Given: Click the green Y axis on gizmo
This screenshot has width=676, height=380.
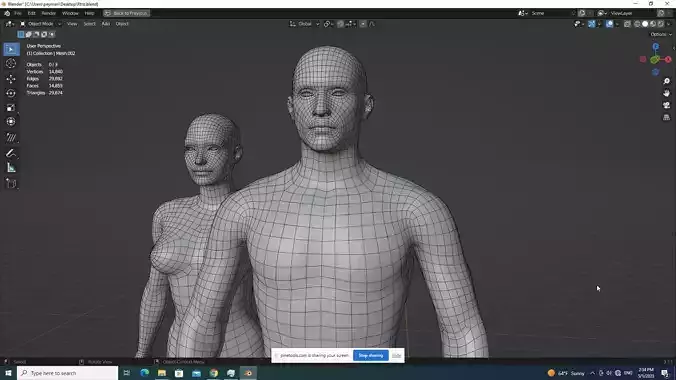Looking at the screenshot, I should click(654, 60).
